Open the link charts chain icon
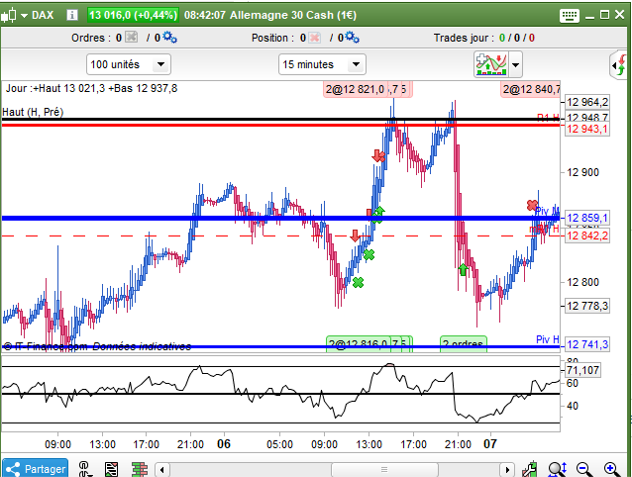Screen dimensions: 632x477 coord(84,469)
